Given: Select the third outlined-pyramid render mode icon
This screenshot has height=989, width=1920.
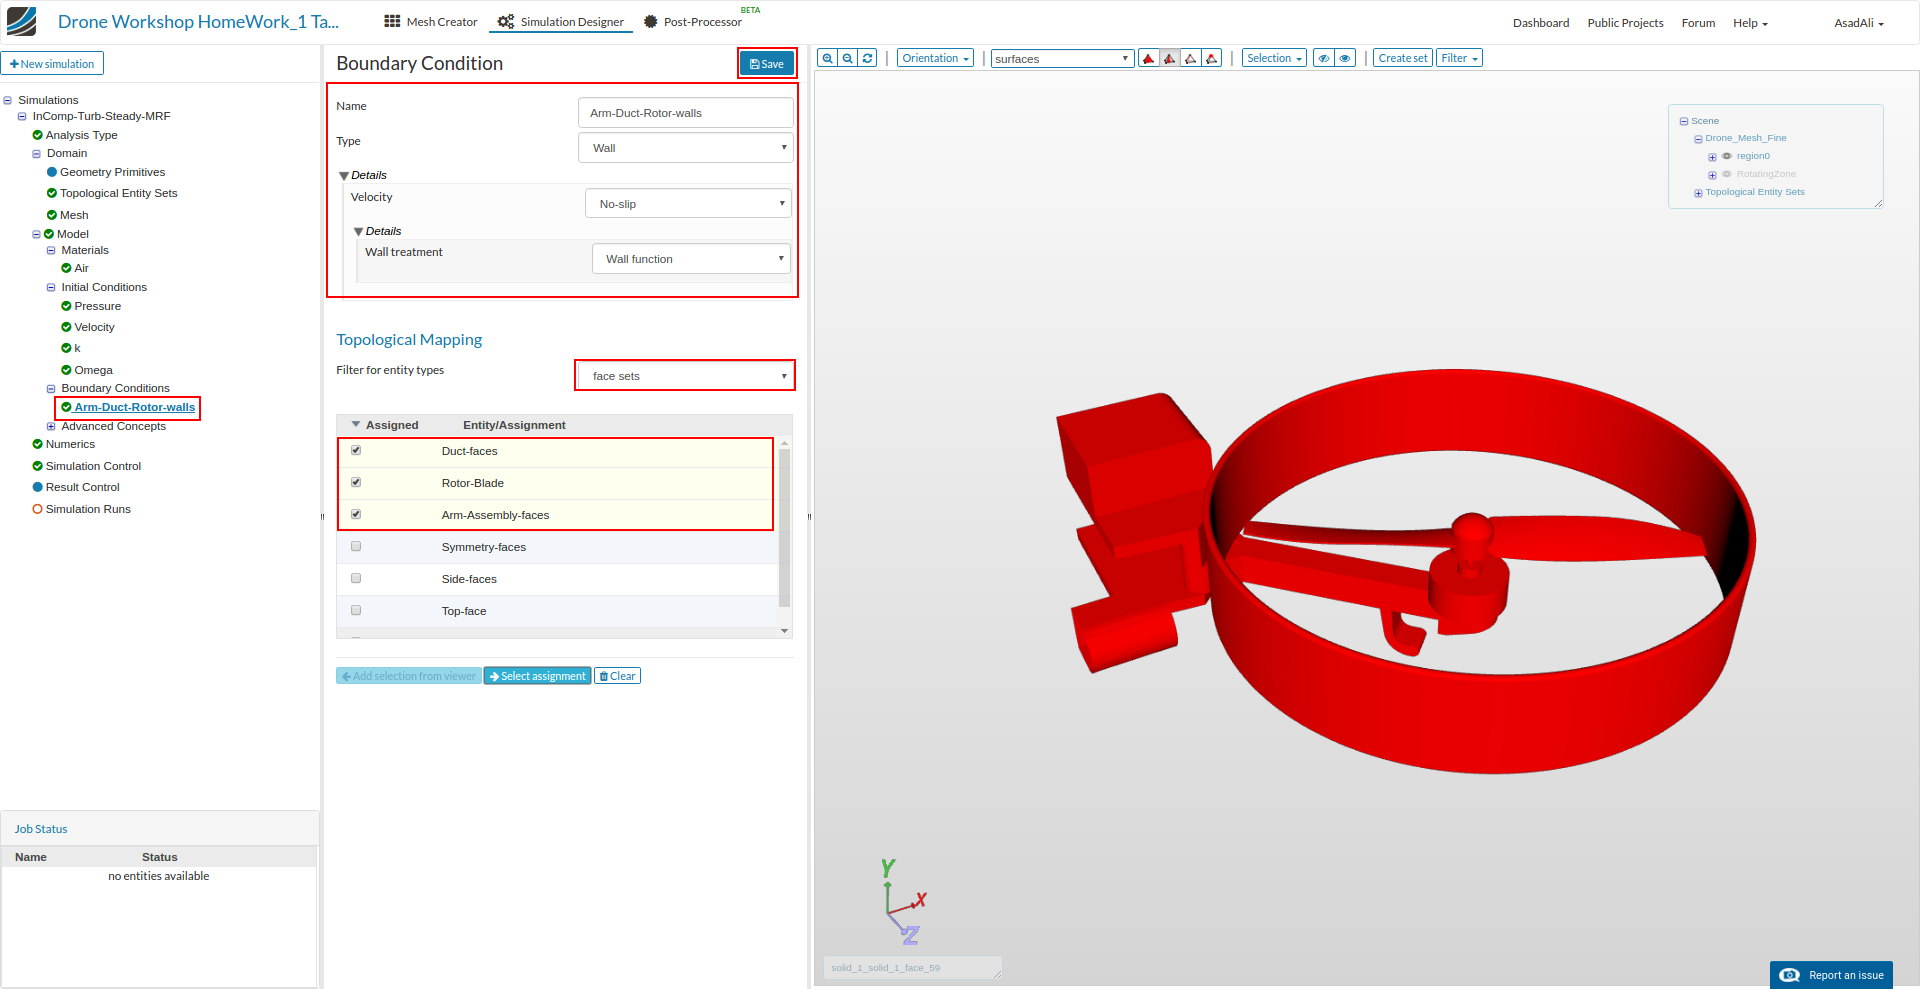Looking at the screenshot, I should (1191, 58).
